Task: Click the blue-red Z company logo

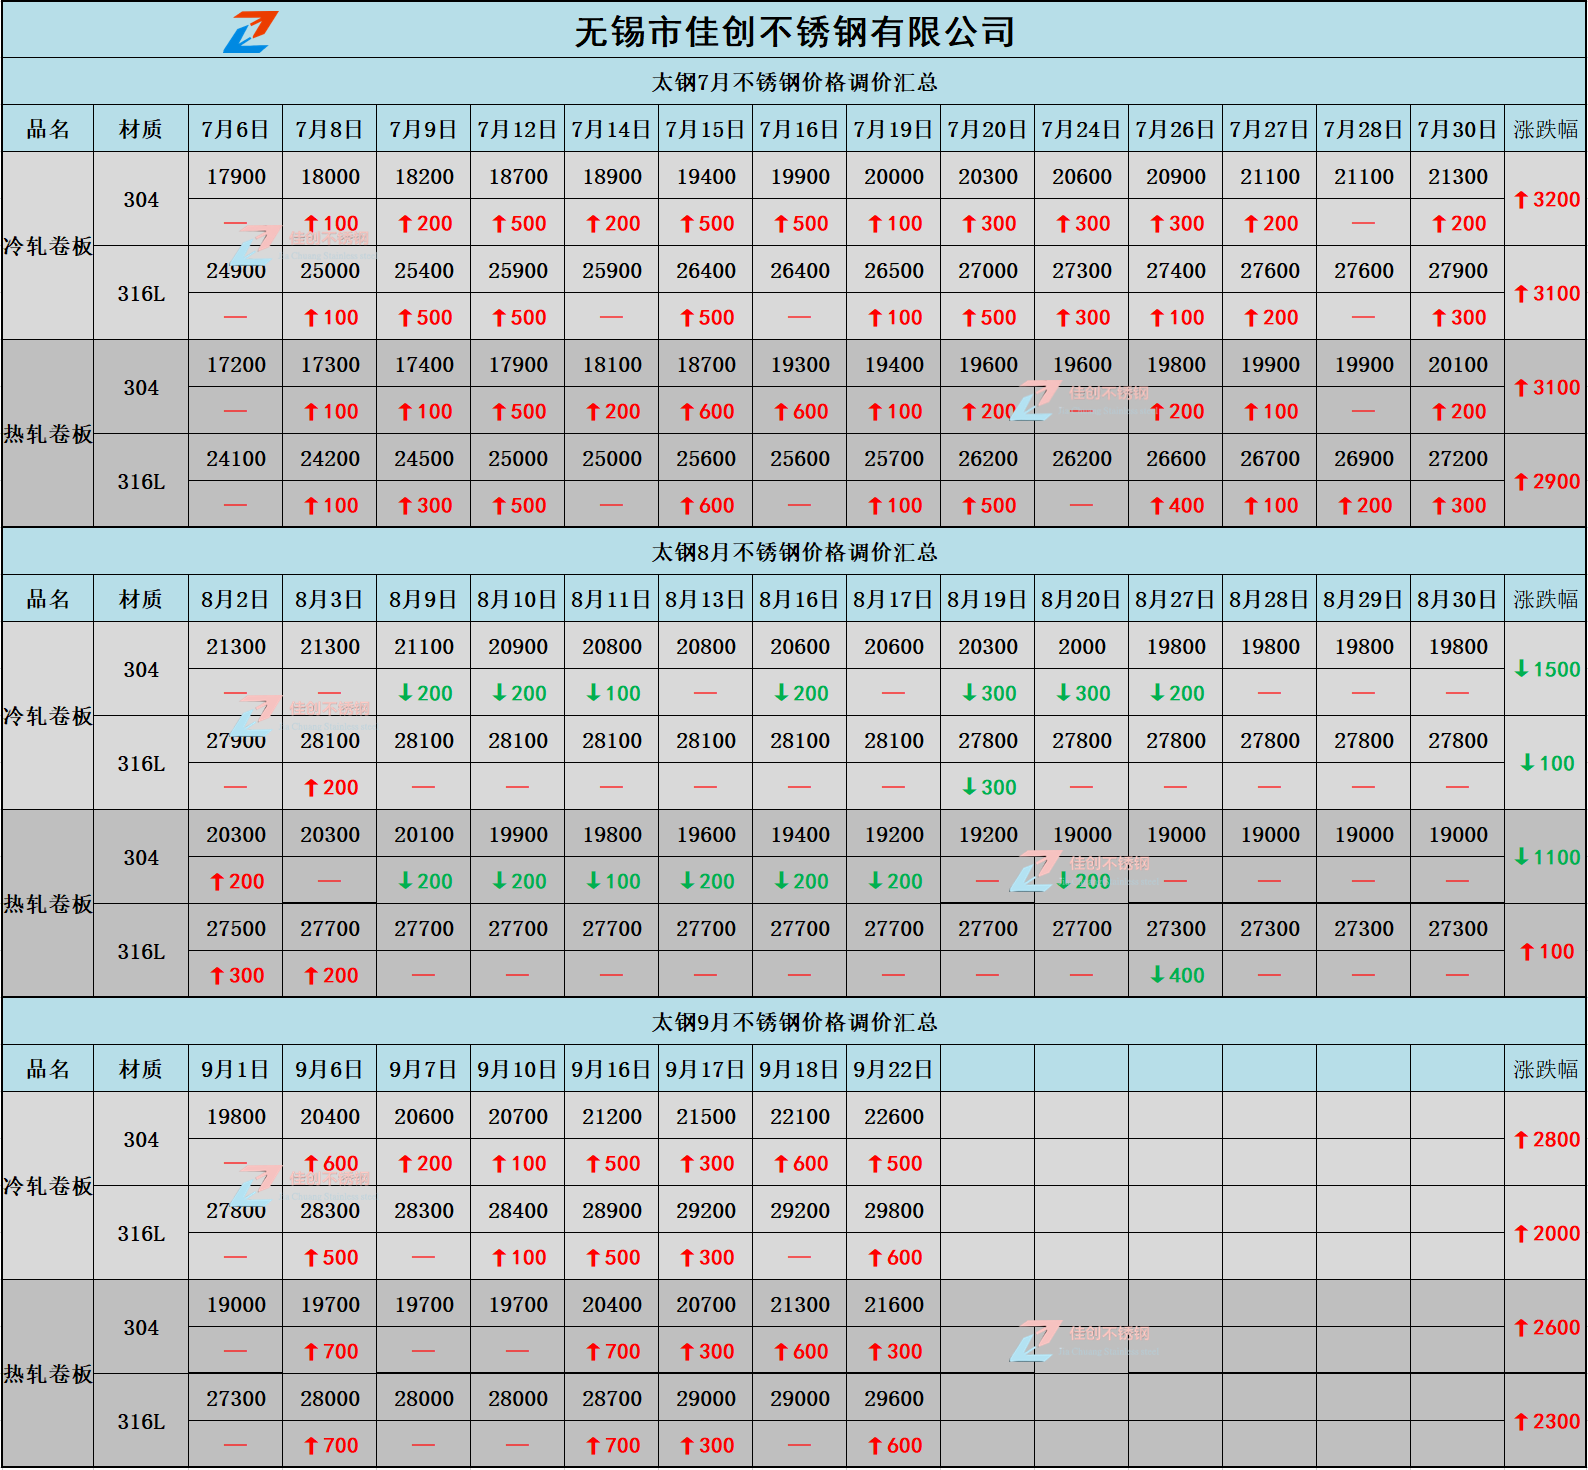Action: [250, 32]
